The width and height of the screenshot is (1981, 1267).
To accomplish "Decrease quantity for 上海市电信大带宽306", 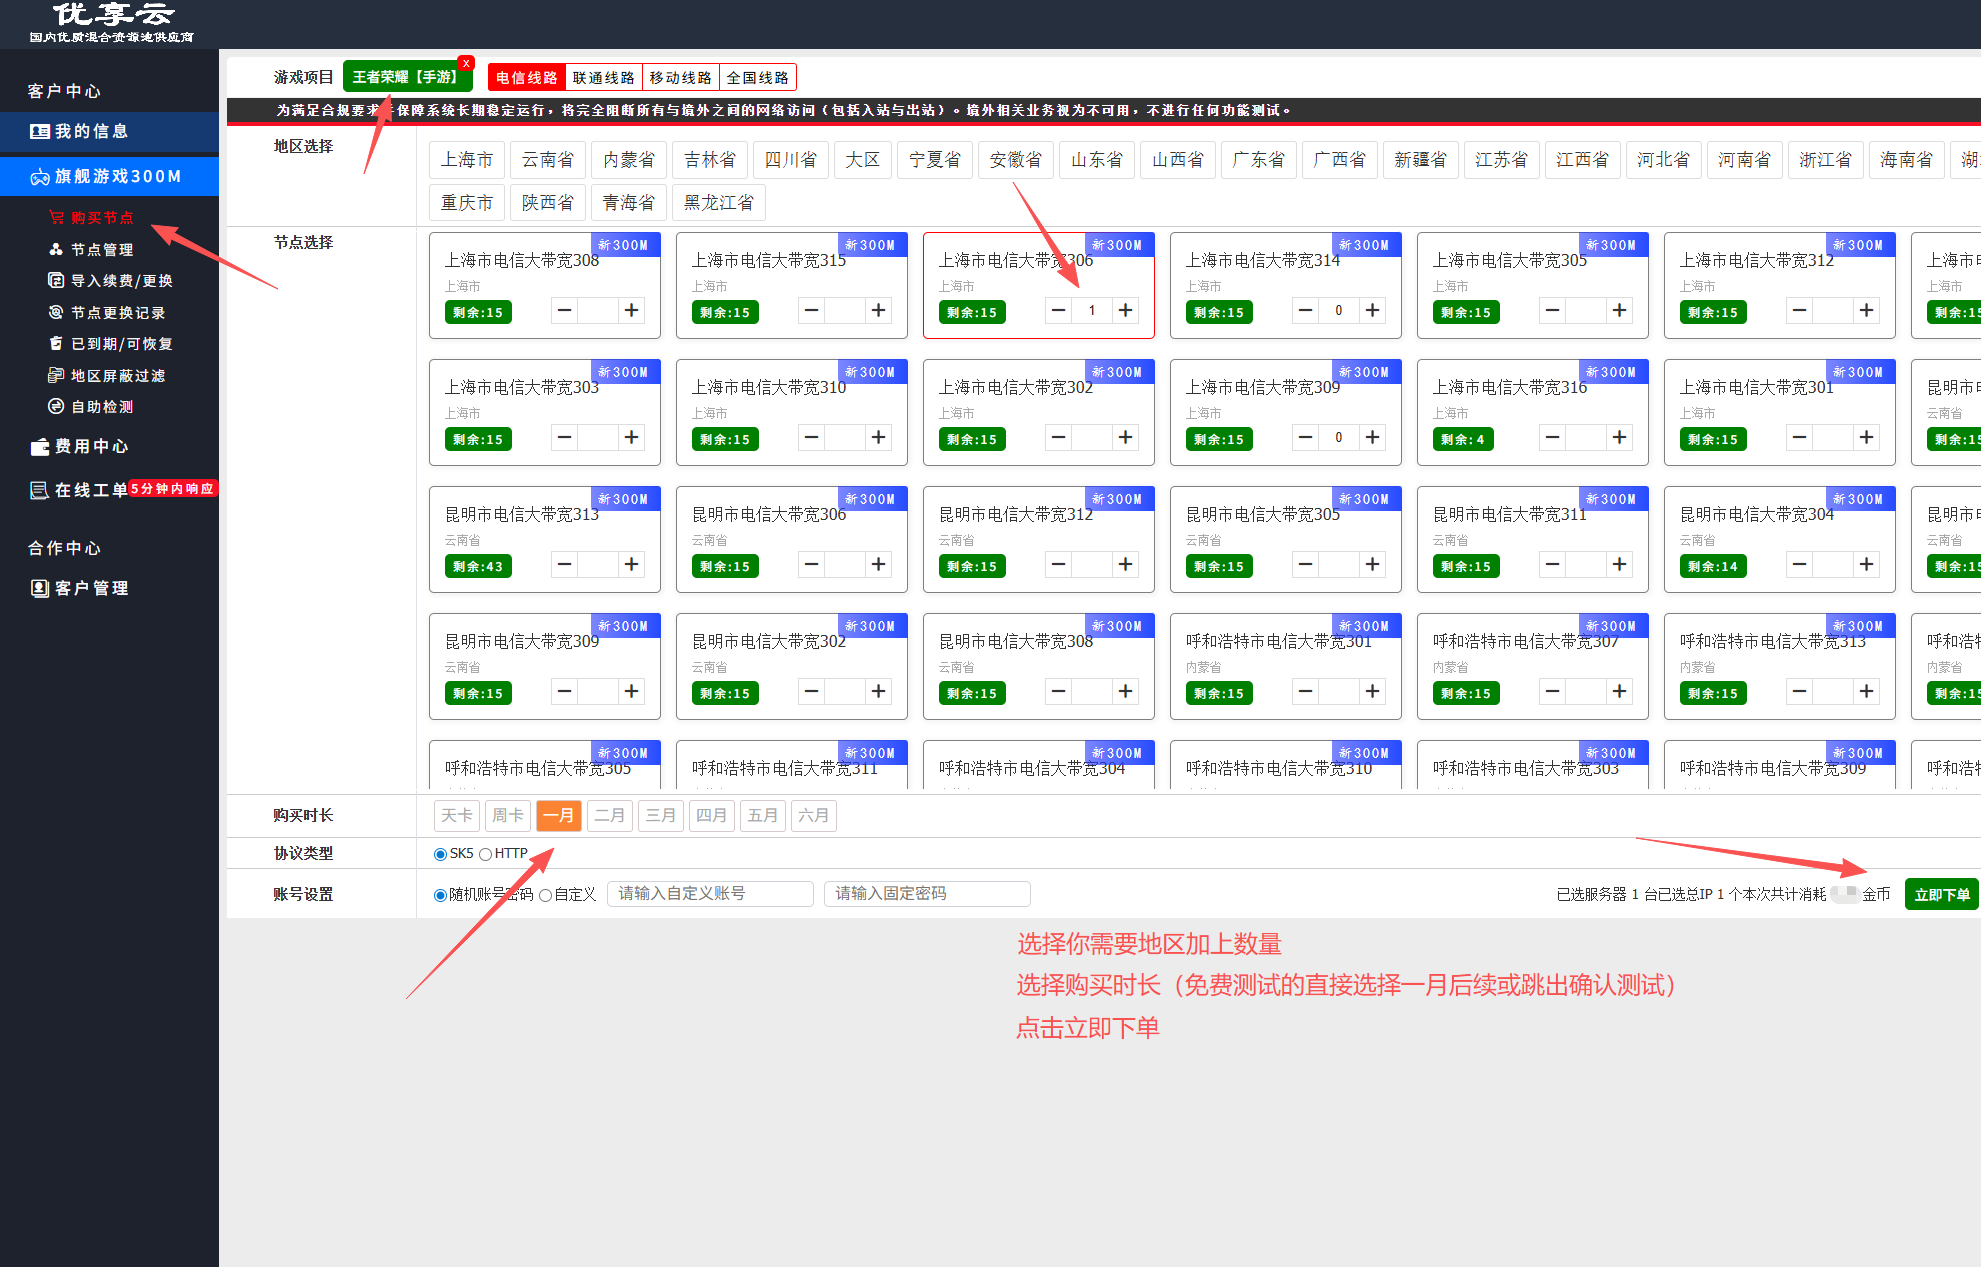I will click(1059, 310).
